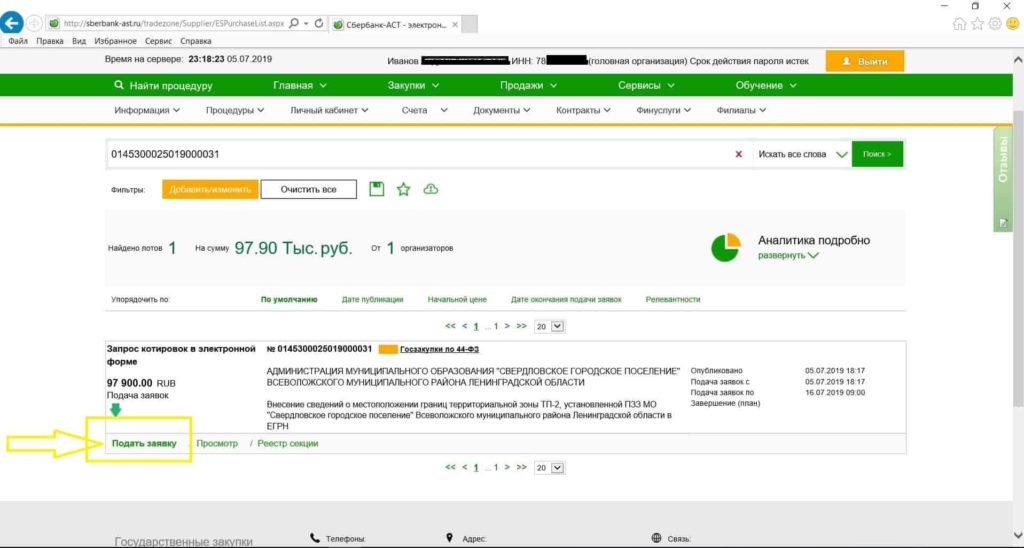Open Информация submenu
This screenshot has width=1024, height=548.
pyautogui.click(x=147, y=110)
